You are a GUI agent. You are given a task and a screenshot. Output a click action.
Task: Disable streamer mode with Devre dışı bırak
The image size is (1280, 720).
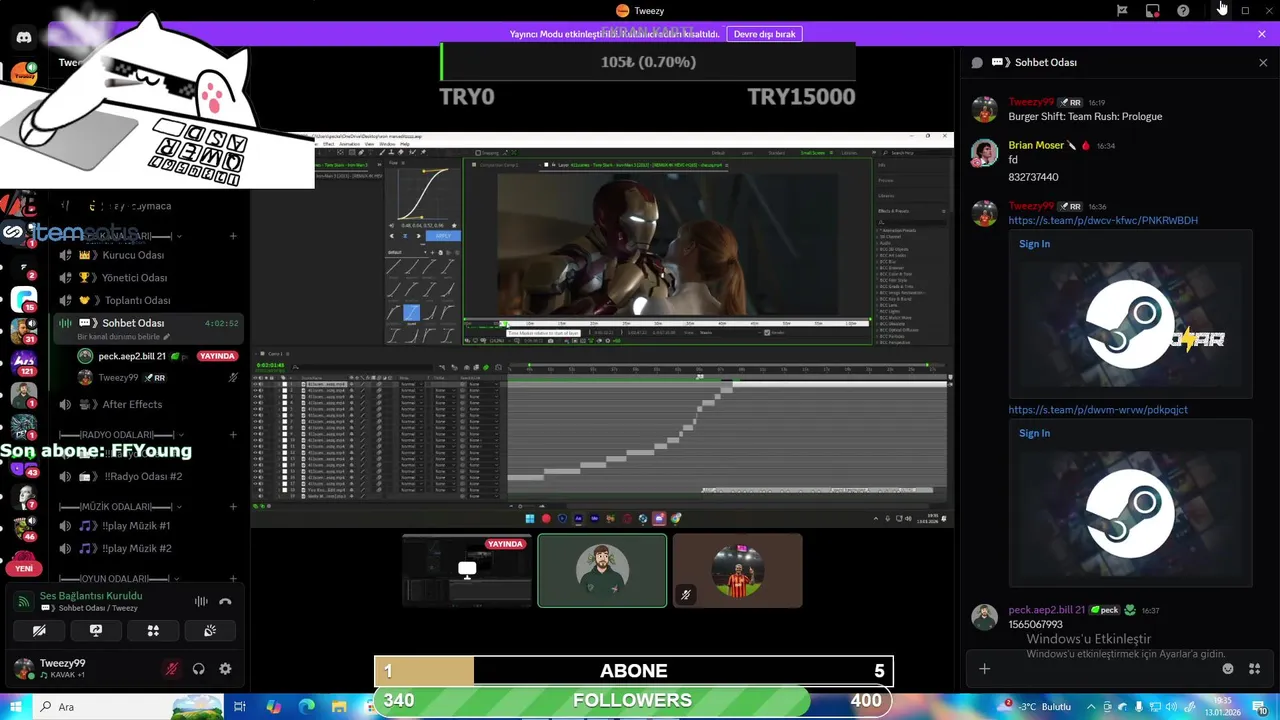(764, 34)
